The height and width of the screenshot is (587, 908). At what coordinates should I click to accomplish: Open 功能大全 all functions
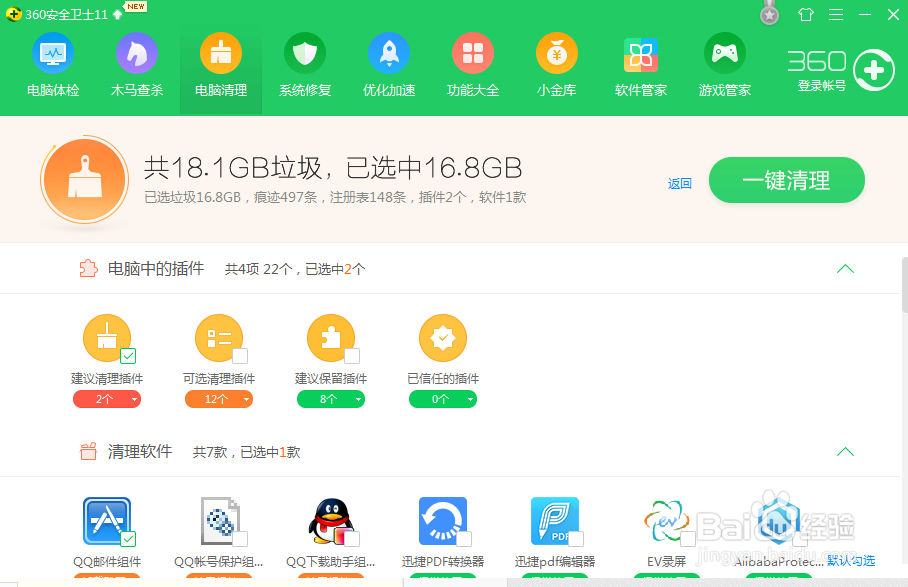point(473,65)
